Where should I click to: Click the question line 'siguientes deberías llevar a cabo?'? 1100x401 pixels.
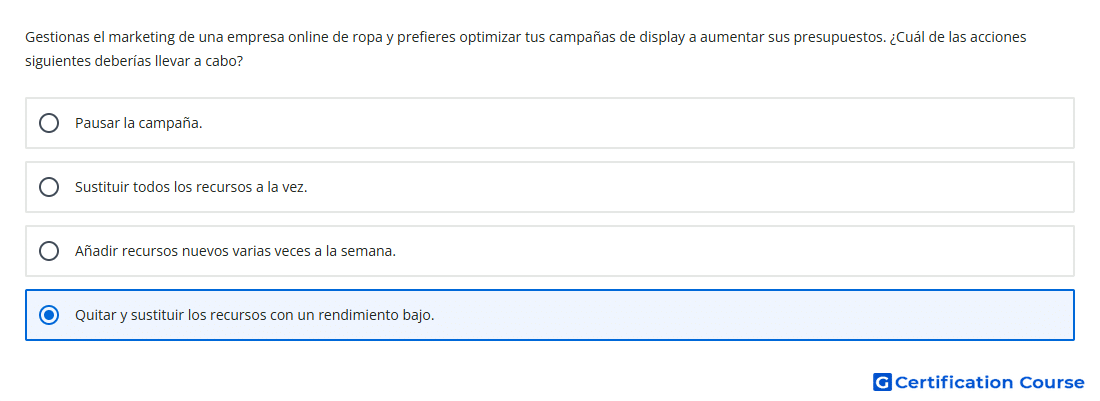click(134, 62)
